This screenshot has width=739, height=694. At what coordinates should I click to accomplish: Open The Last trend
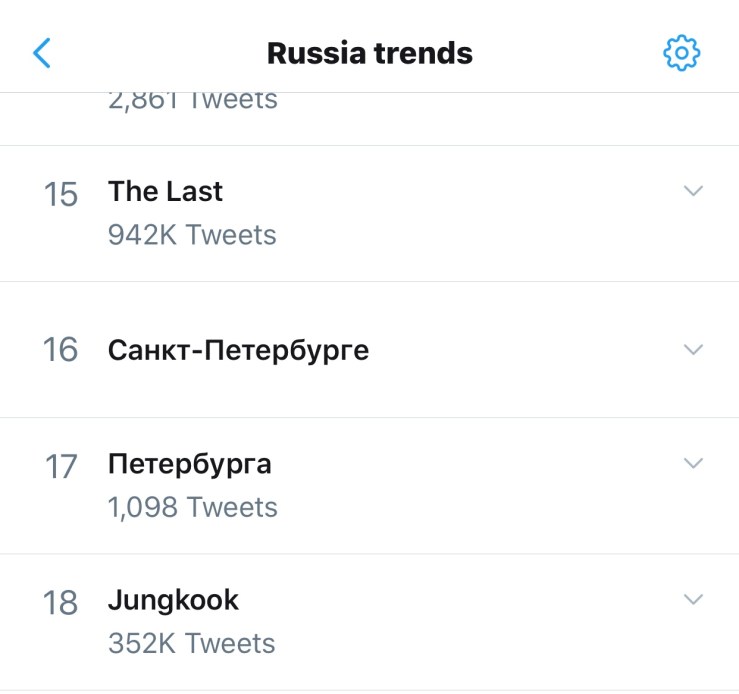[x=166, y=191]
